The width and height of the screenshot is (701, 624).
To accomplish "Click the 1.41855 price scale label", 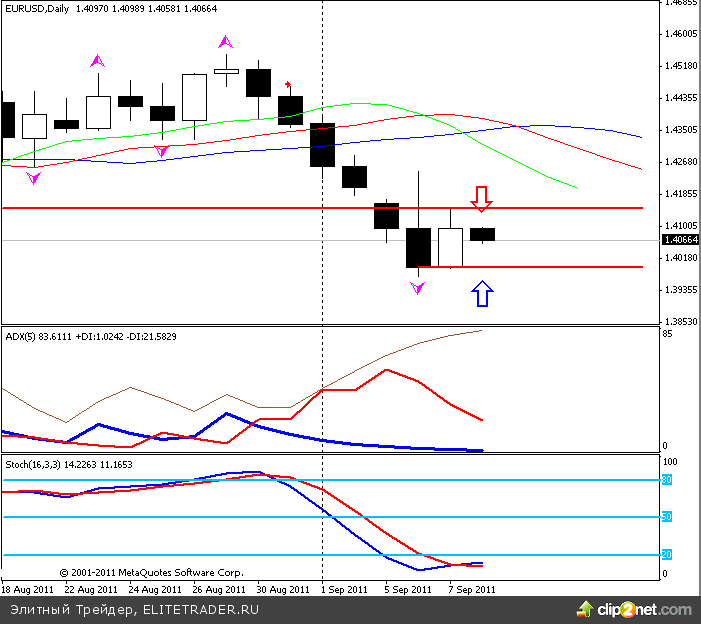I will [x=680, y=194].
